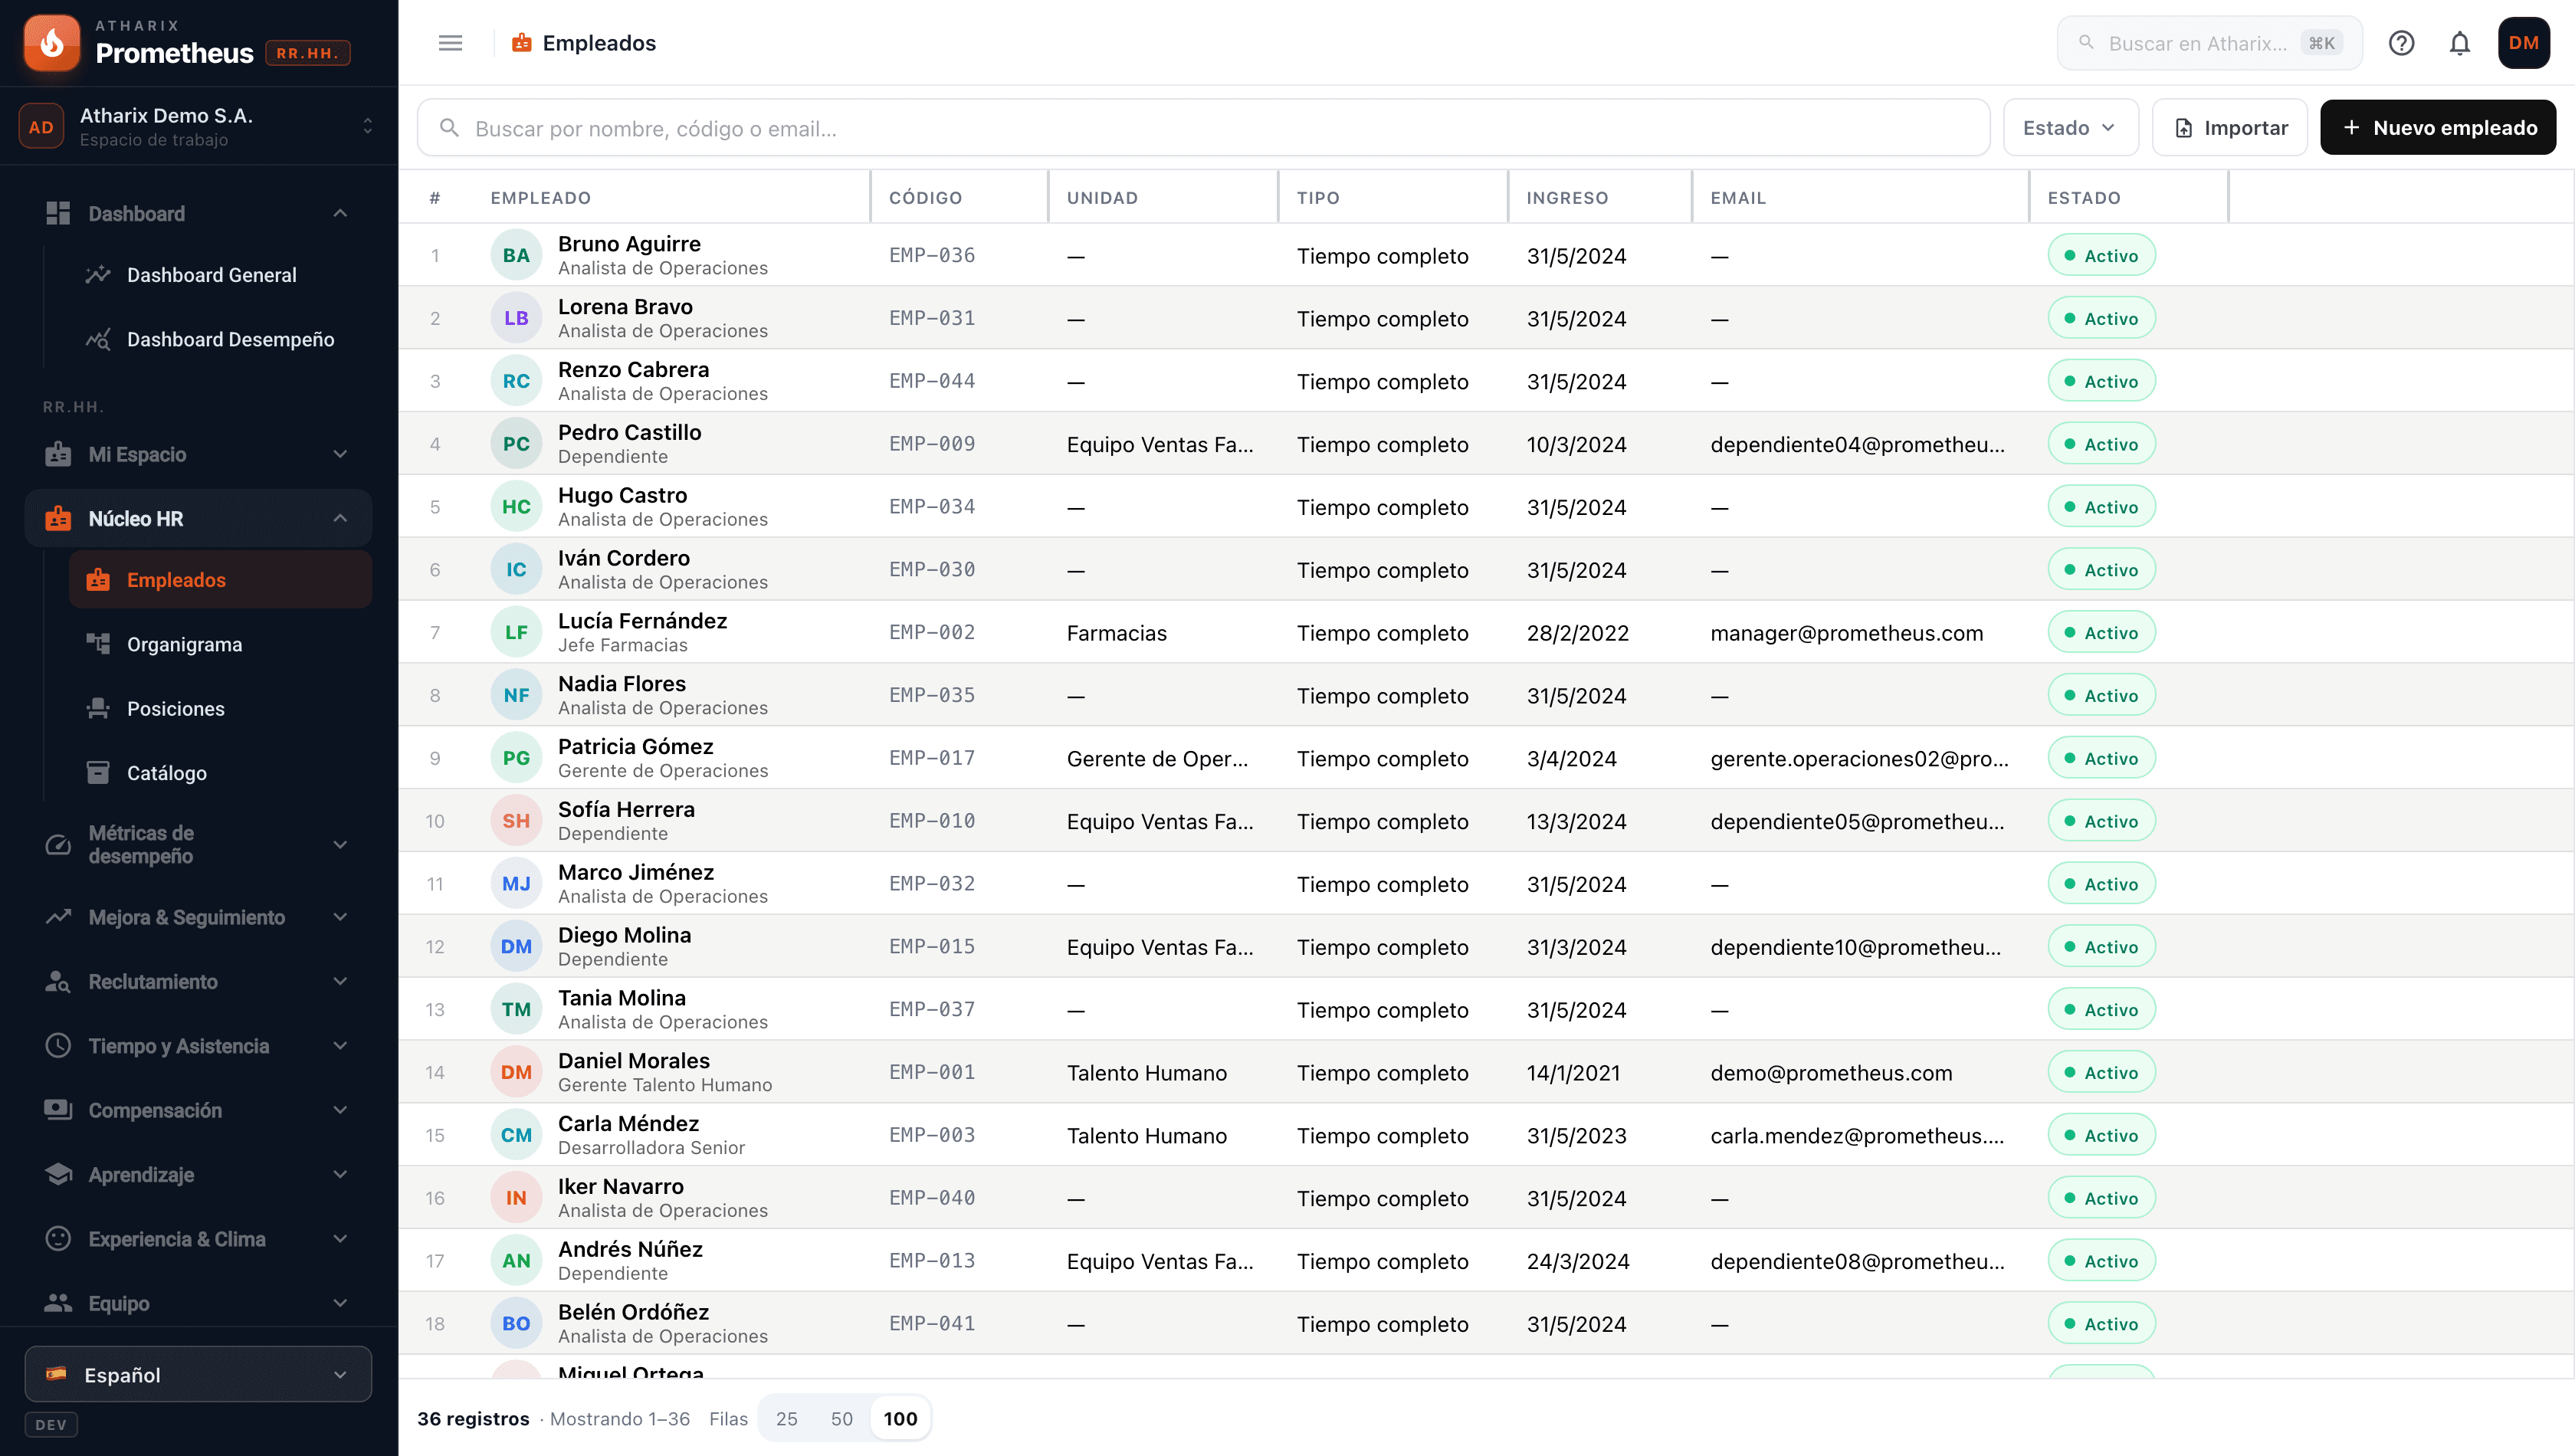Toggle the sidebar hamburger menu

coord(450,43)
